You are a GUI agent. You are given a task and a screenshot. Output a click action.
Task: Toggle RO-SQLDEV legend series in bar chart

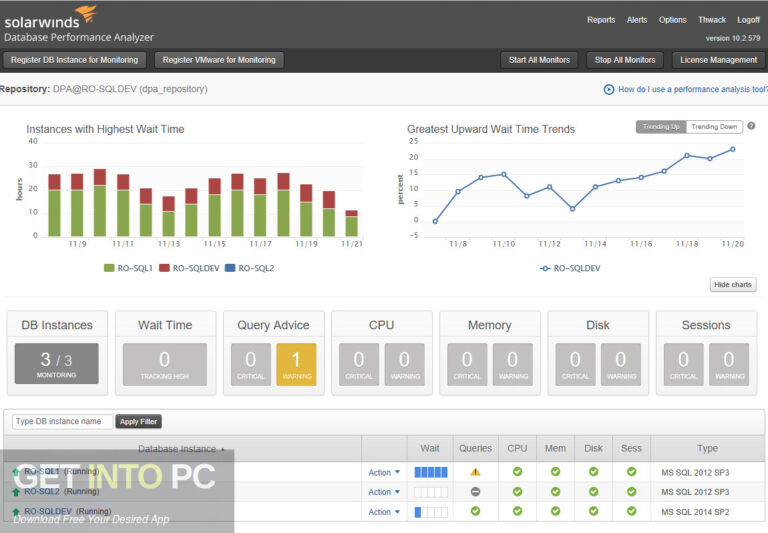(x=190, y=268)
